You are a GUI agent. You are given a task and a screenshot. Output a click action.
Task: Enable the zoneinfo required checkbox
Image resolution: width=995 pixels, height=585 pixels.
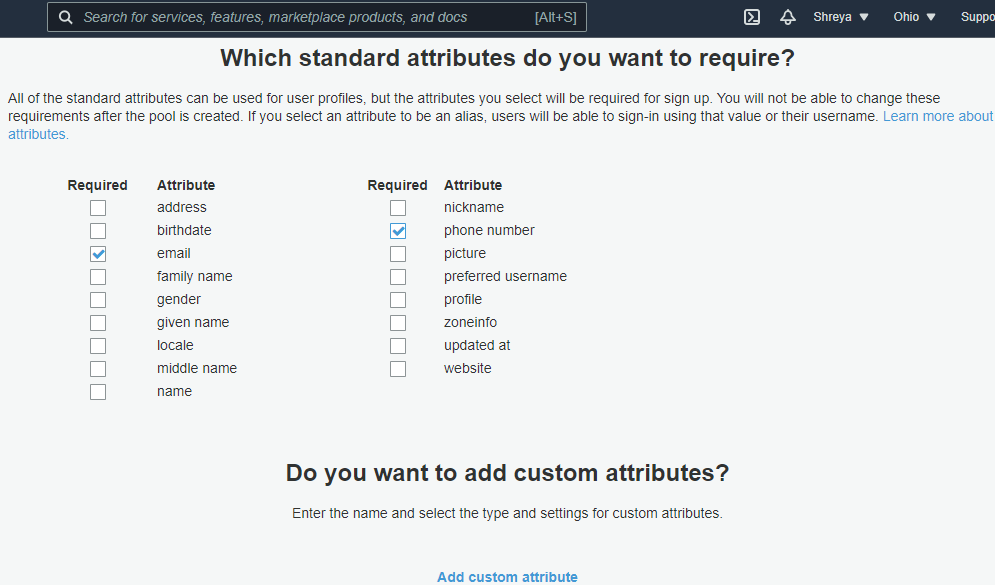coord(398,323)
